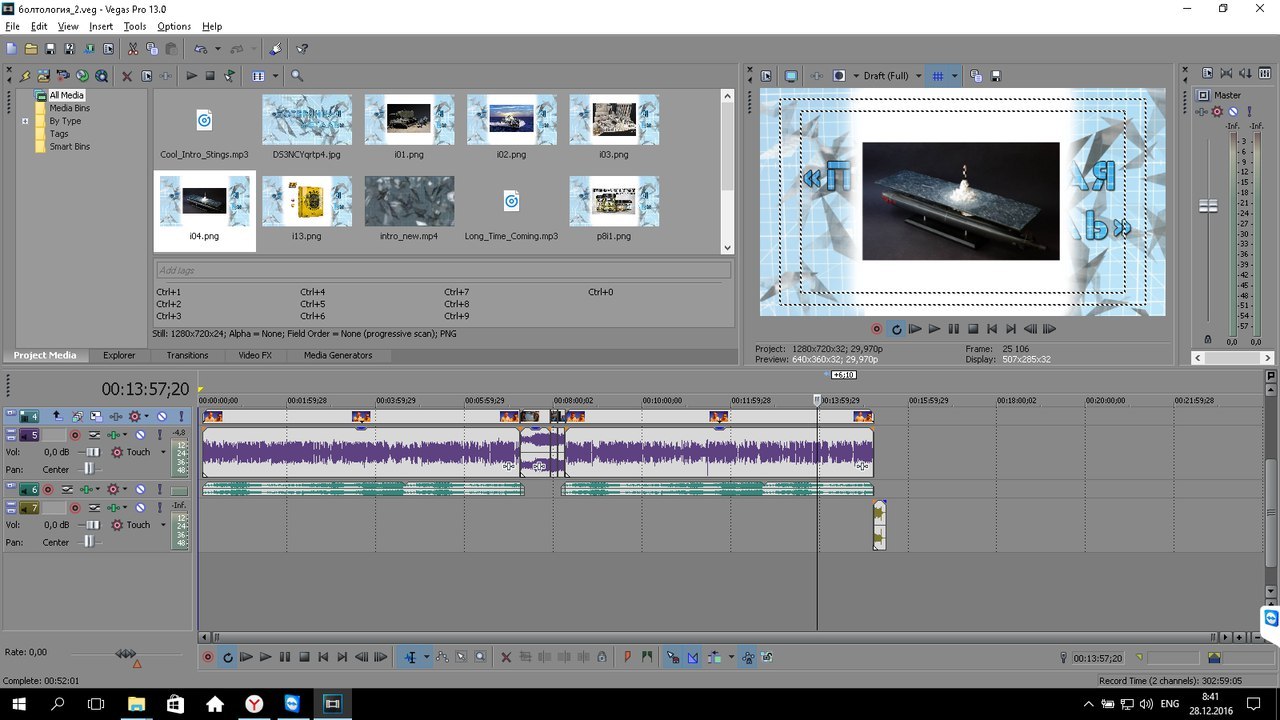Arm audio track 6 for record
Viewport: 1280px width, 720px height.
[x=47, y=490]
